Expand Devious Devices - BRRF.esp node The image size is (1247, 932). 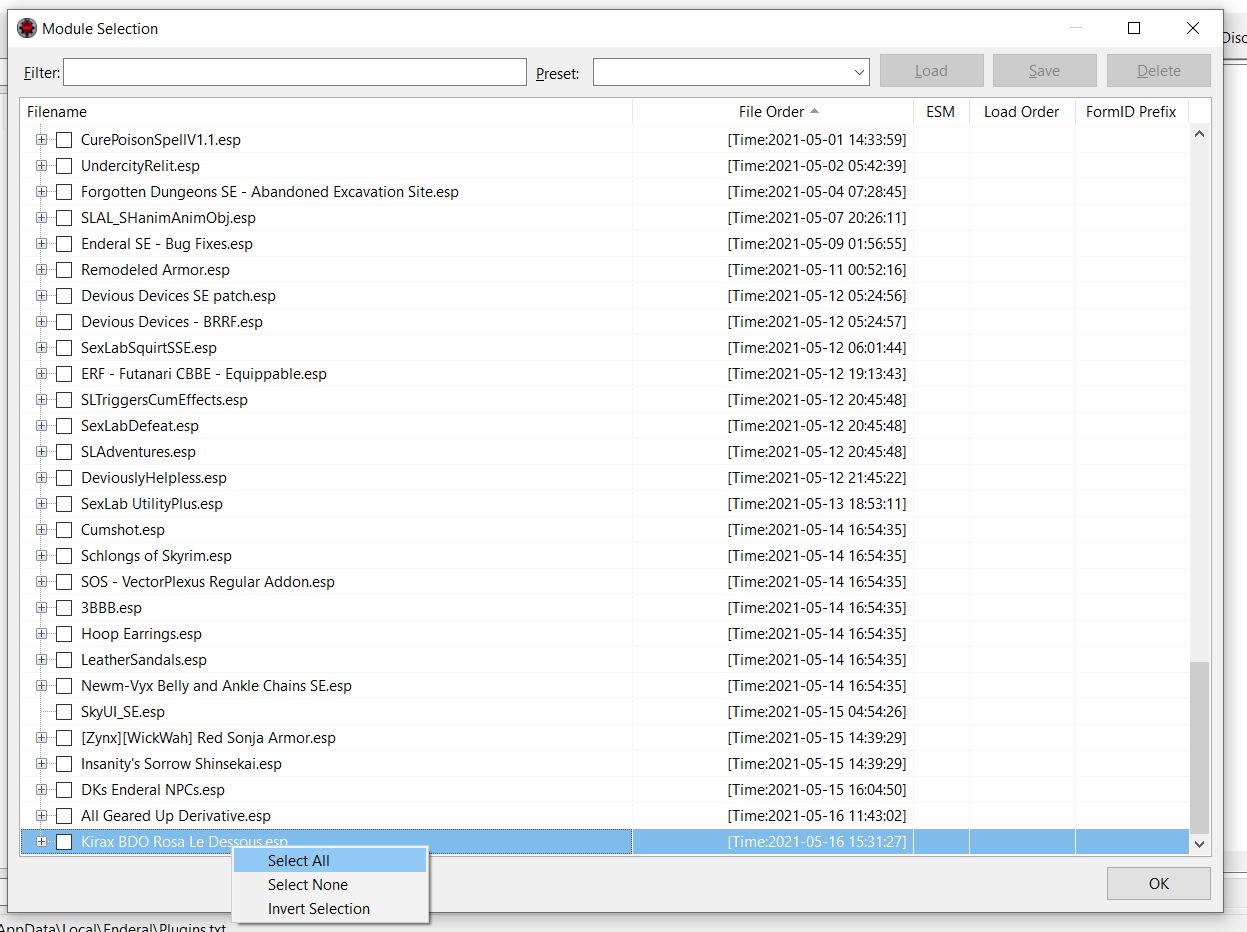(41, 322)
